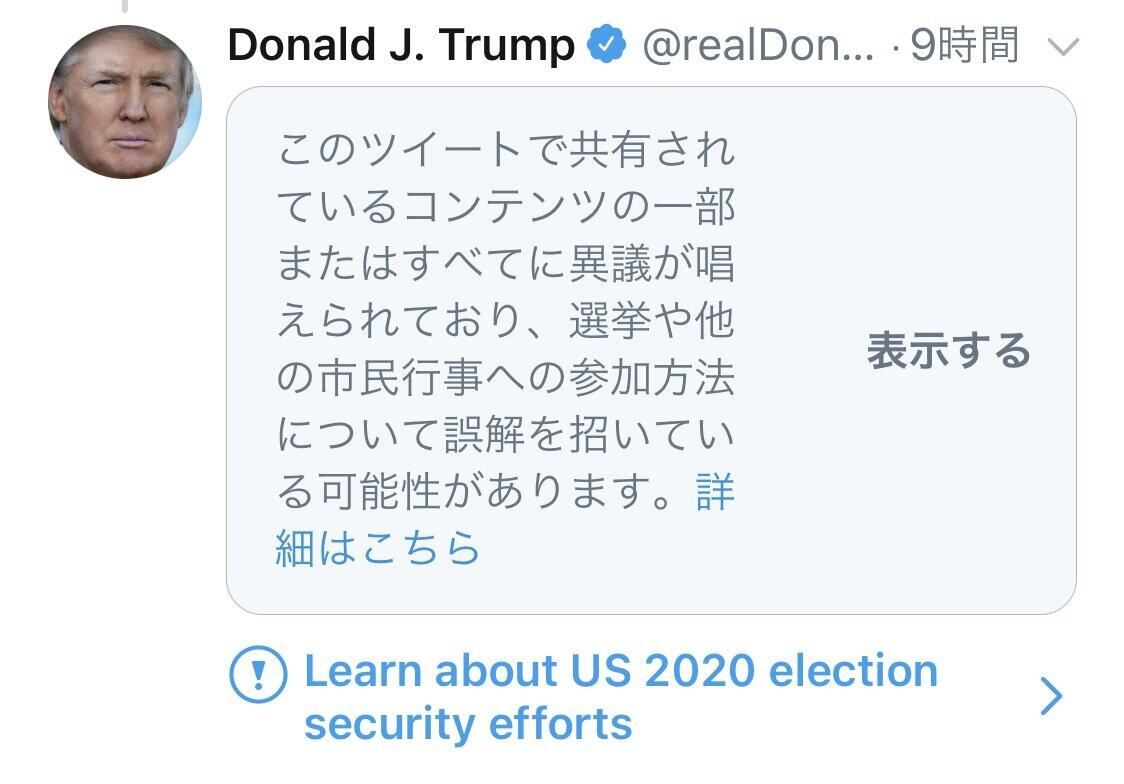The height and width of the screenshot is (784, 1124).
Task: Click the dot separator before 9時間
Action: click(895, 48)
